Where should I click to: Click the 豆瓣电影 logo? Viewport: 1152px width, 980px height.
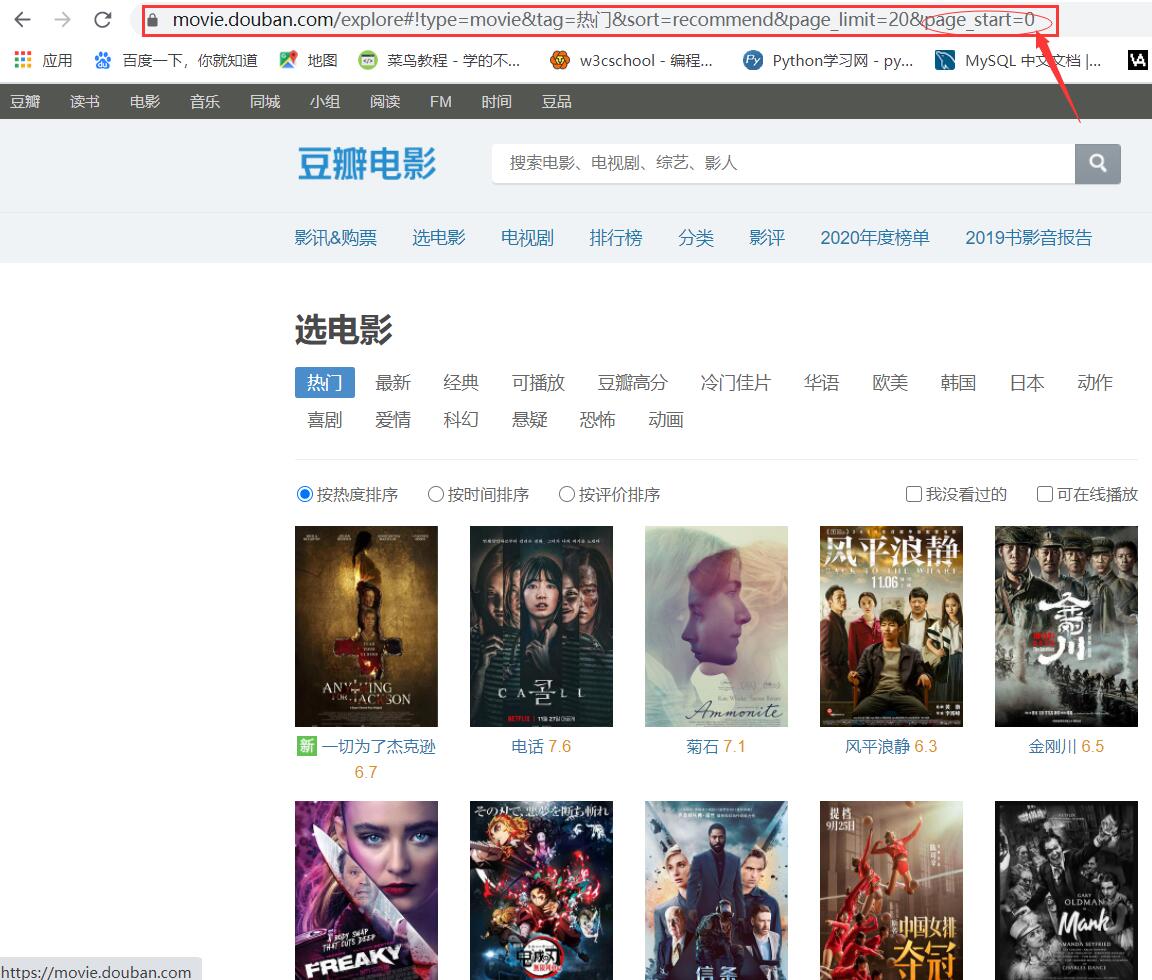[x=367, y=163]
